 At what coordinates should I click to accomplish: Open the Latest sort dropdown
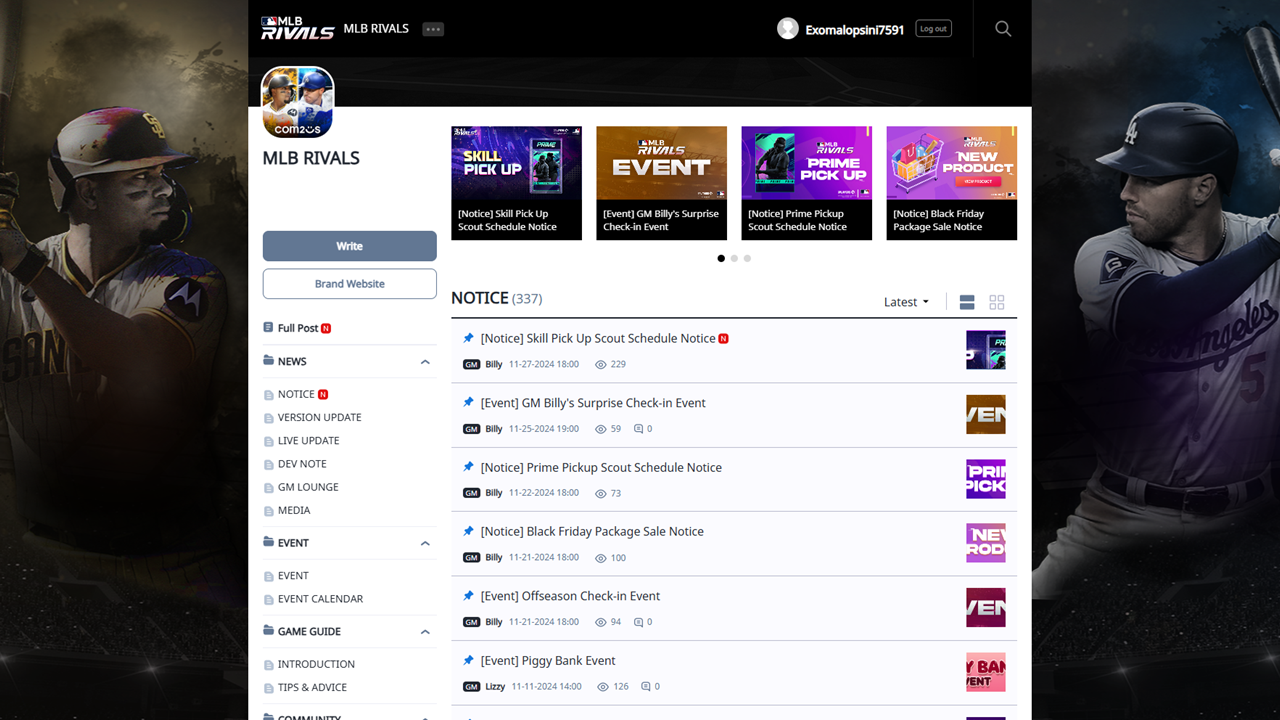906,302
